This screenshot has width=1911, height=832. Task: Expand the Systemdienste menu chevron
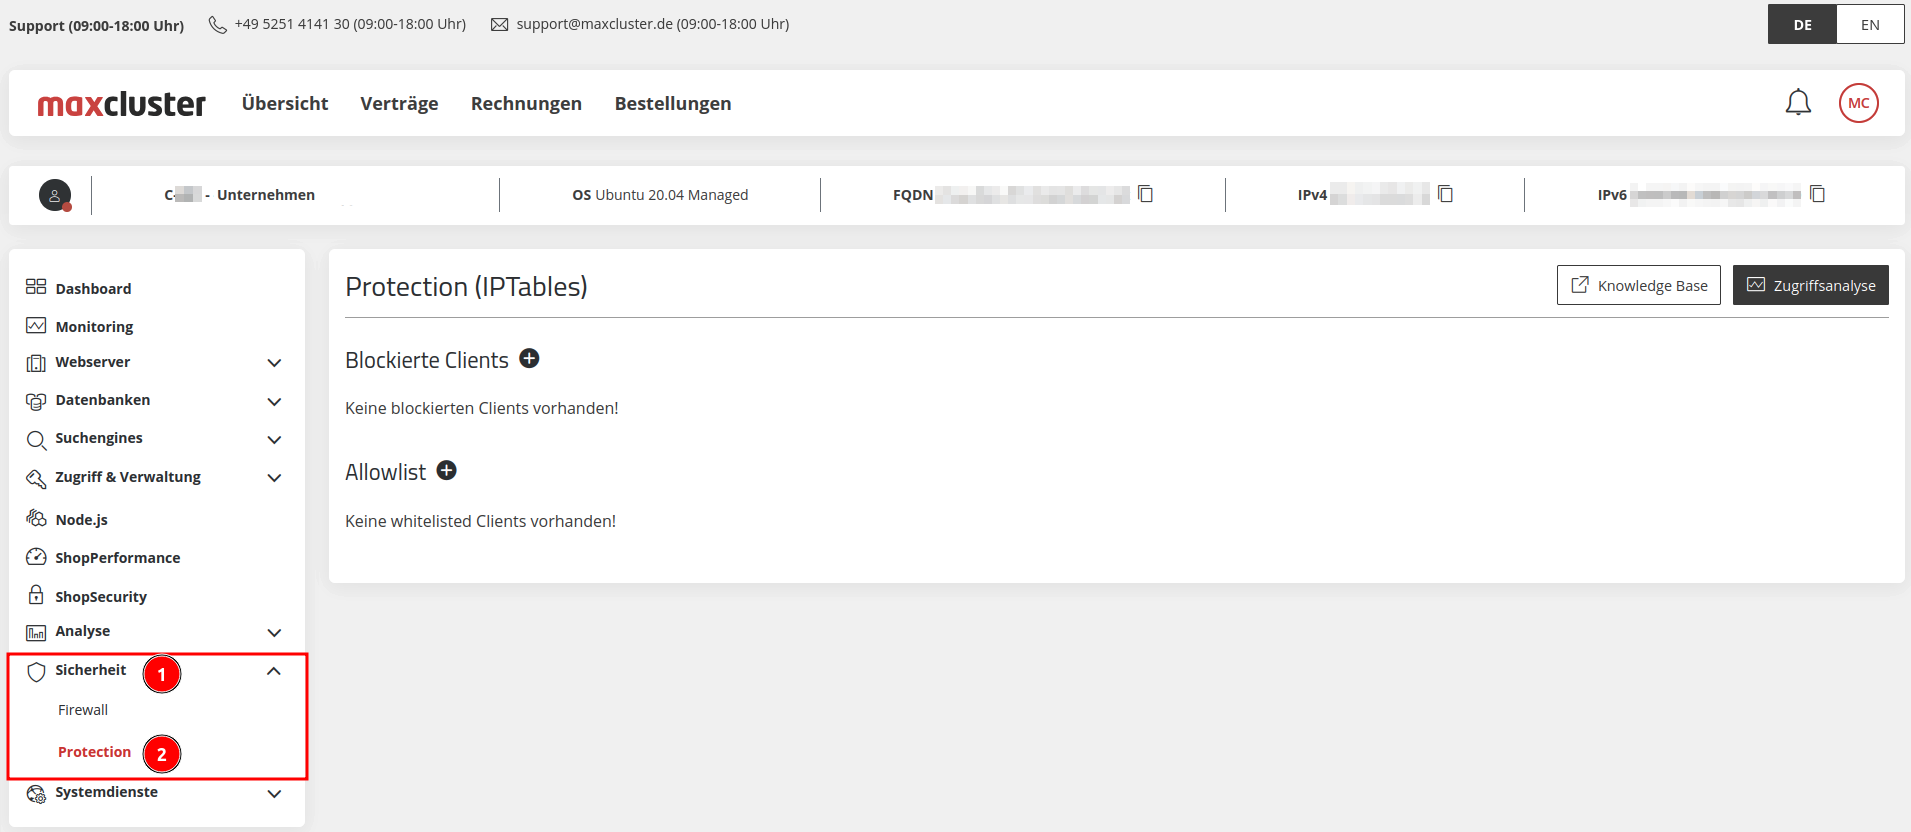click(274, 794)
